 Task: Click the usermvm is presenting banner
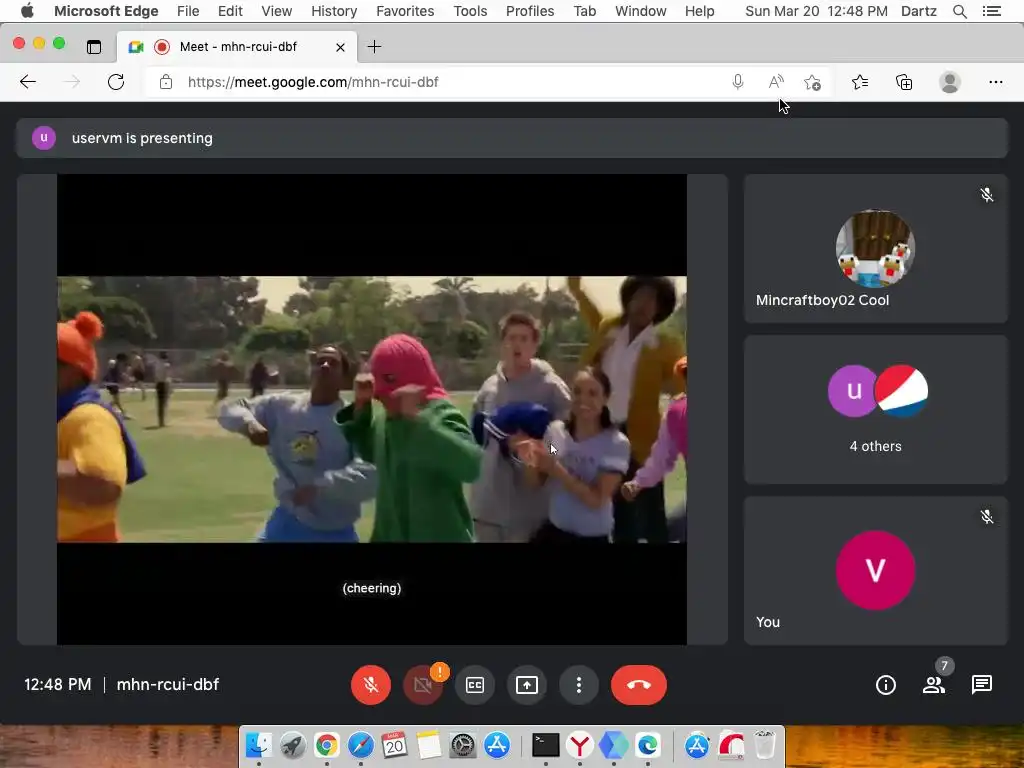click(x=512, y=138)
